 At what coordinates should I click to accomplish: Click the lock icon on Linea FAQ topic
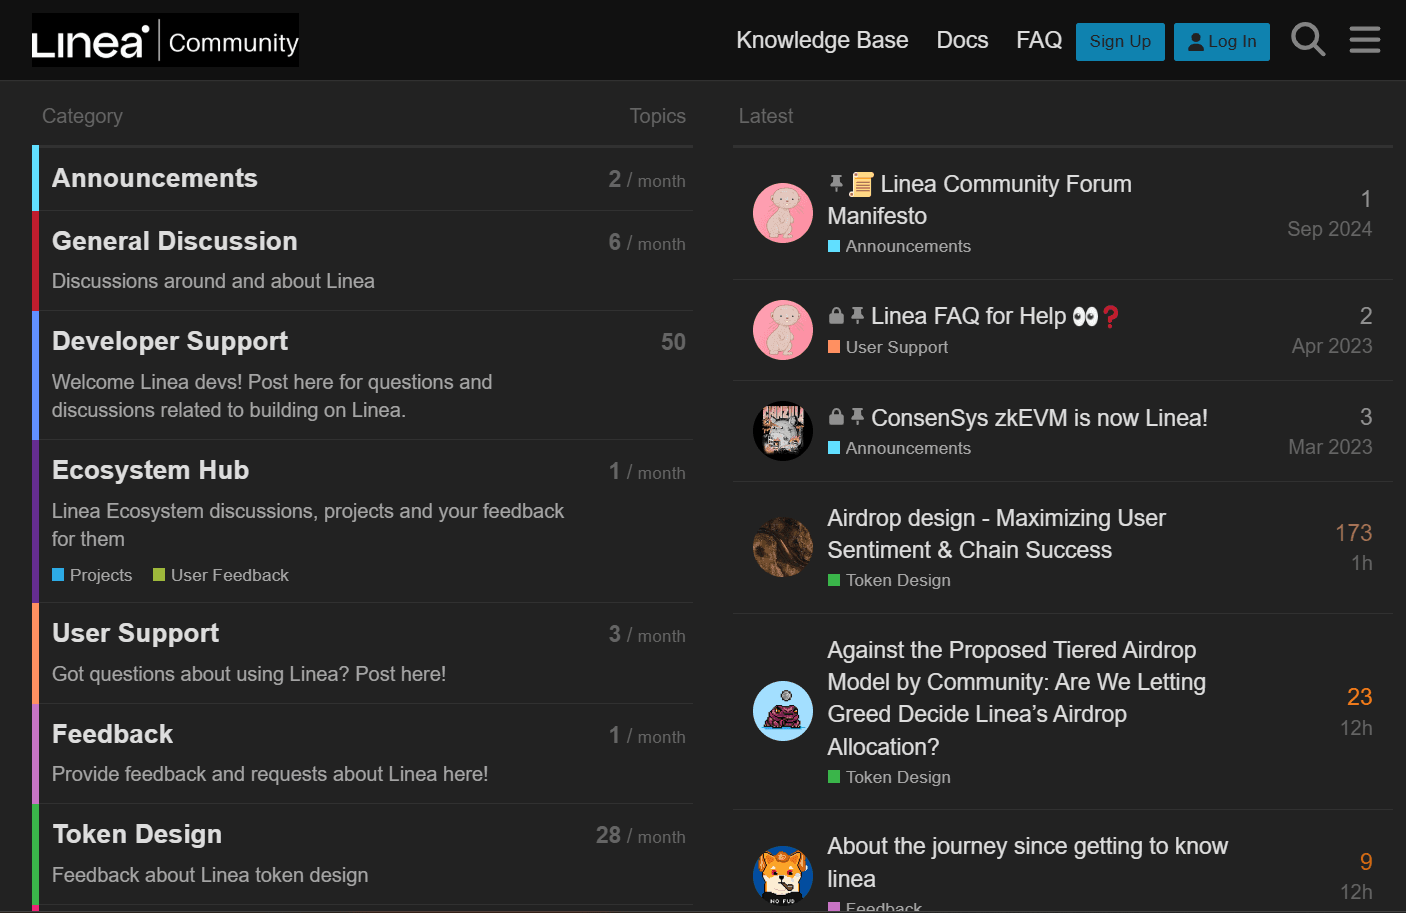[x=836, y=316]
